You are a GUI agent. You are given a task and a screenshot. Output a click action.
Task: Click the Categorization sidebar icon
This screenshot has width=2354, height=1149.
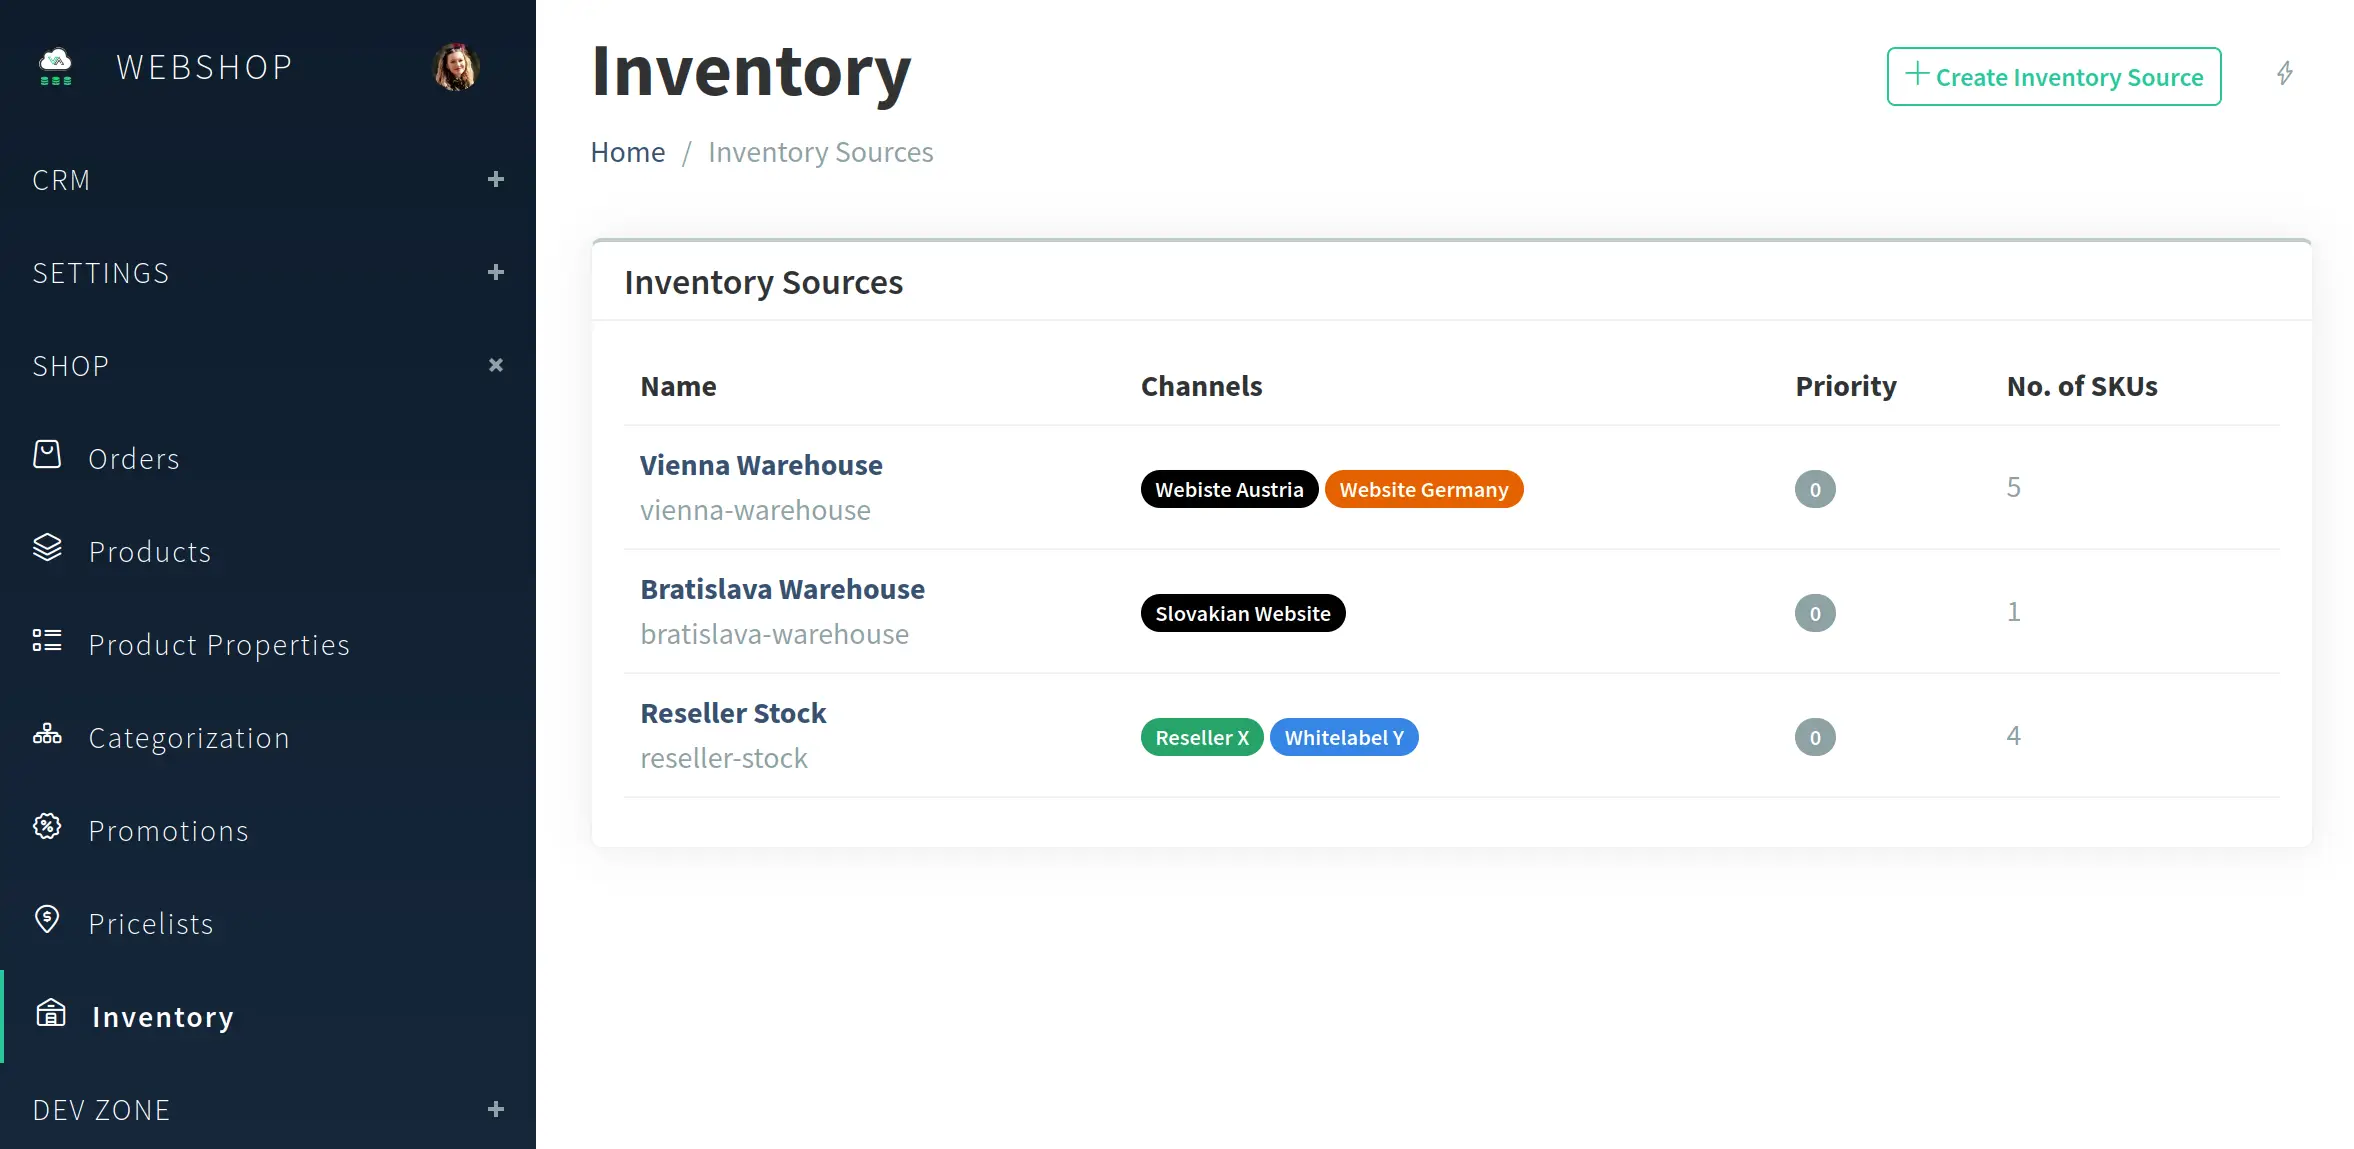pos(47,736)
